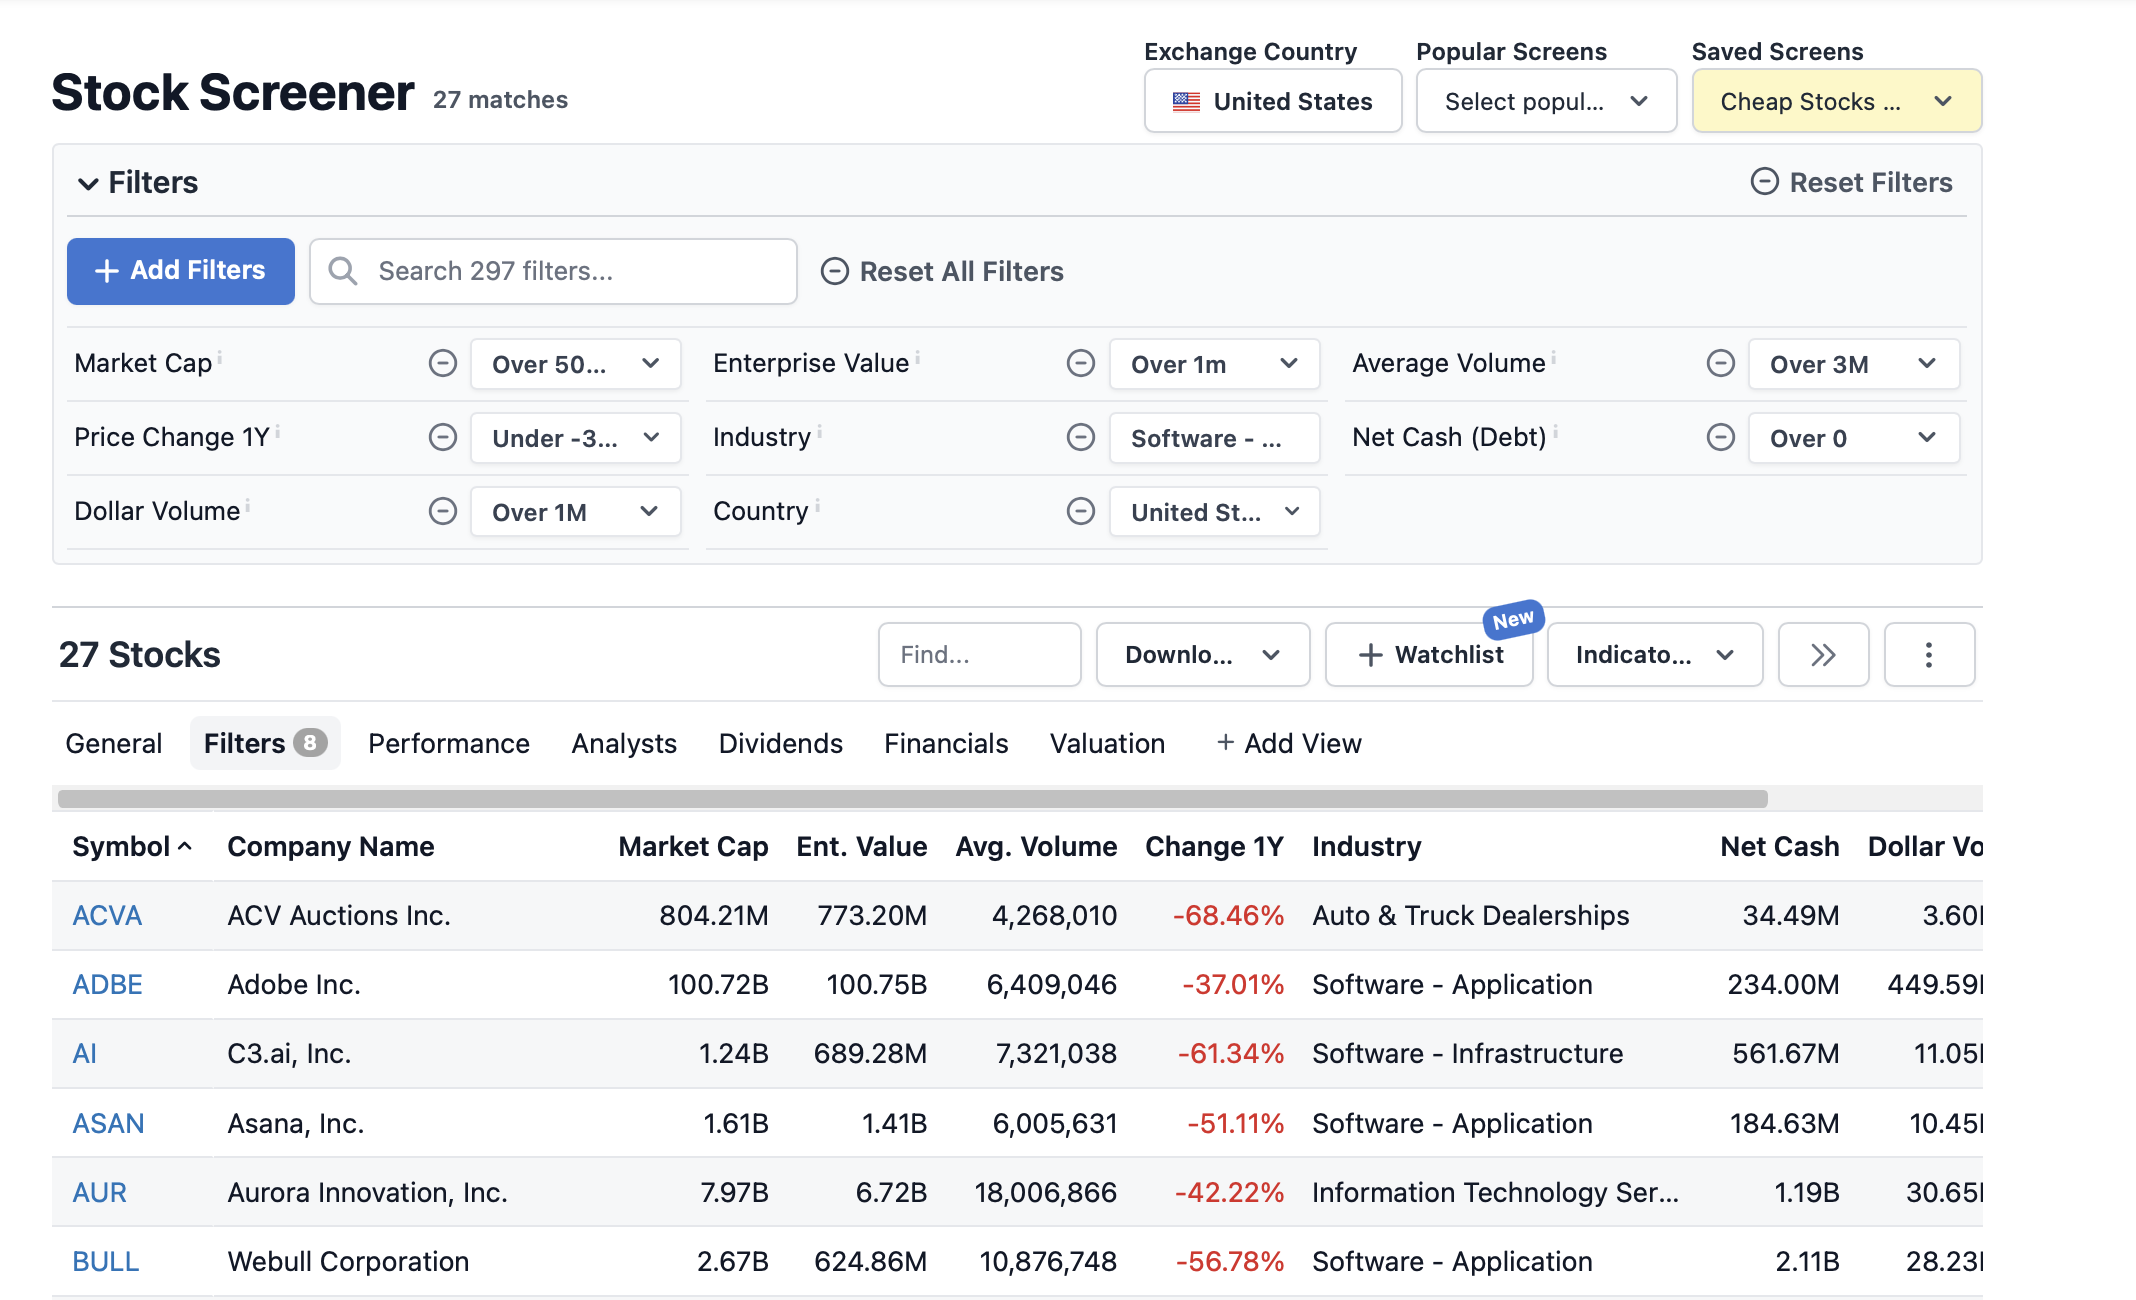This screenshot has height=1300, width=2136.
Task: Remove the Dollar Volume filter via minus icon
Action: (x=442, y=511)
